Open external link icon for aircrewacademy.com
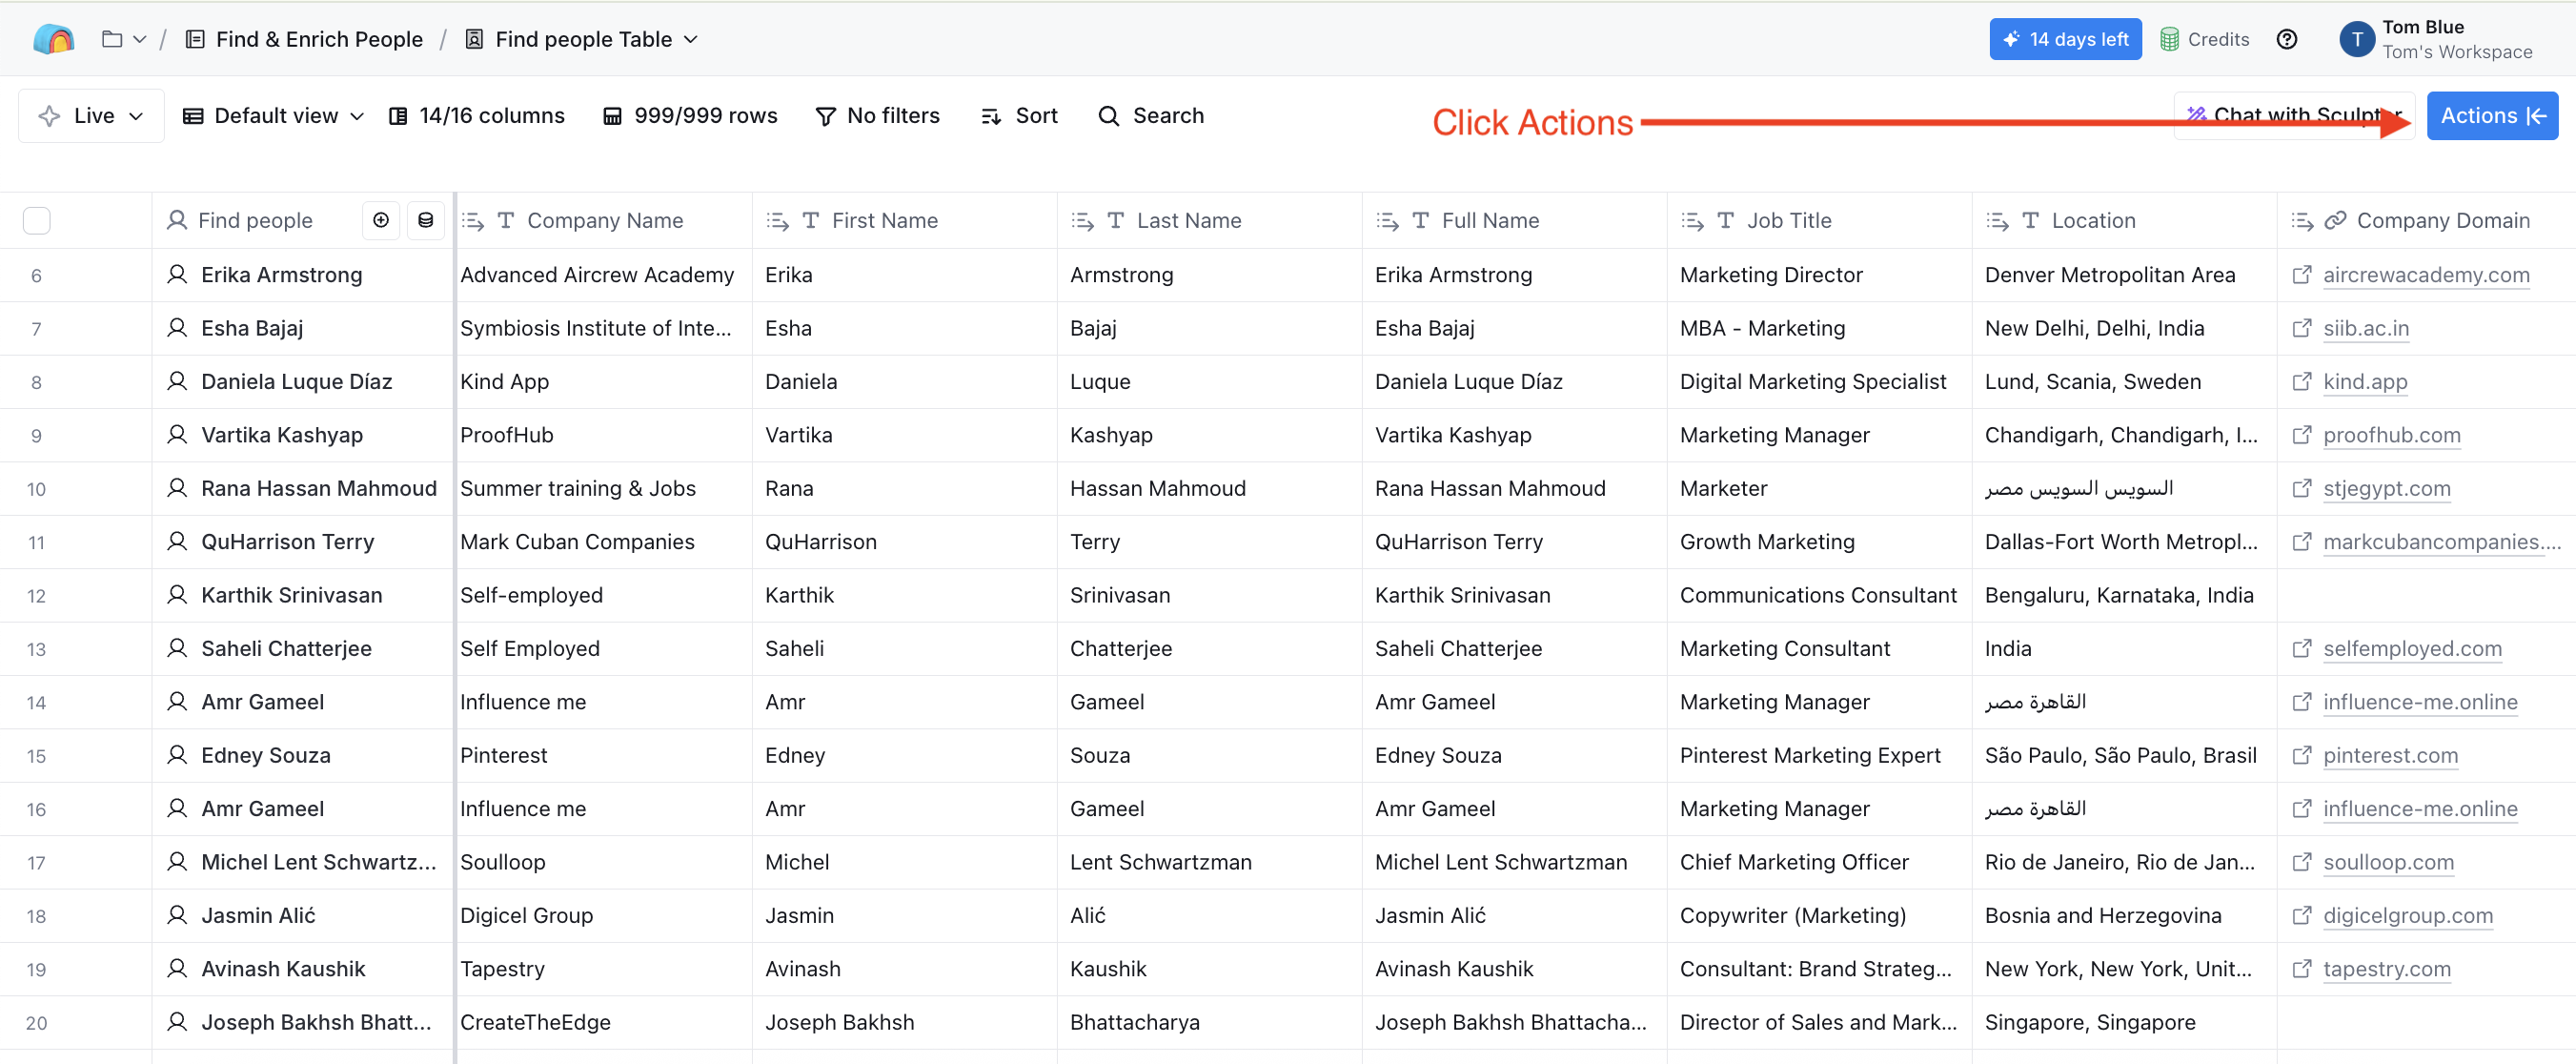 pyautogui.click(x=2301, y=274)
